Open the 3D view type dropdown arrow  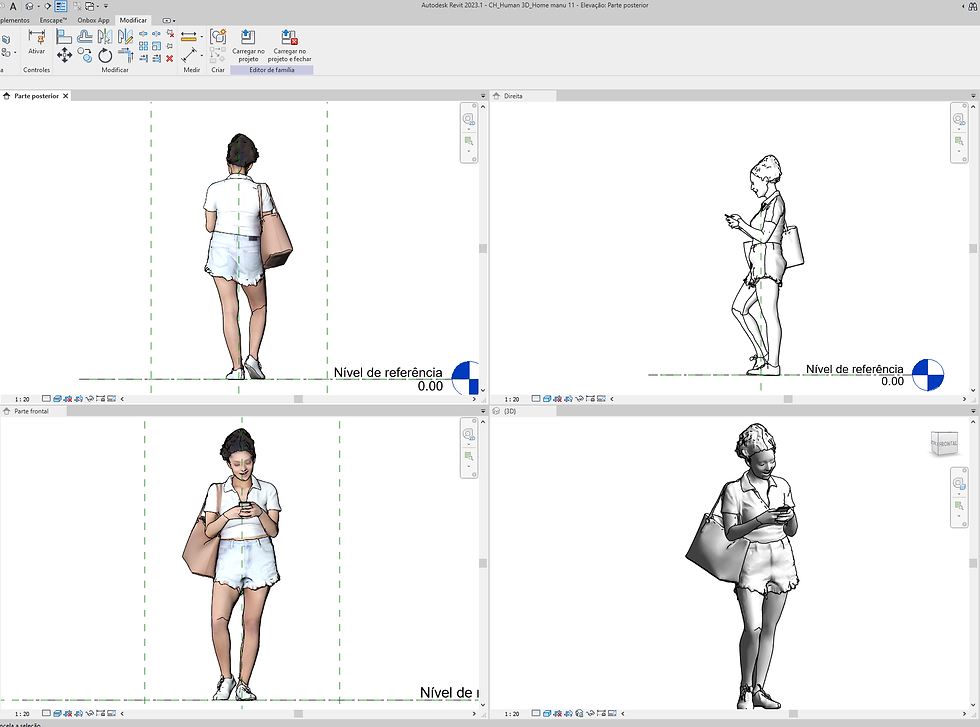(x=39, y=6)
